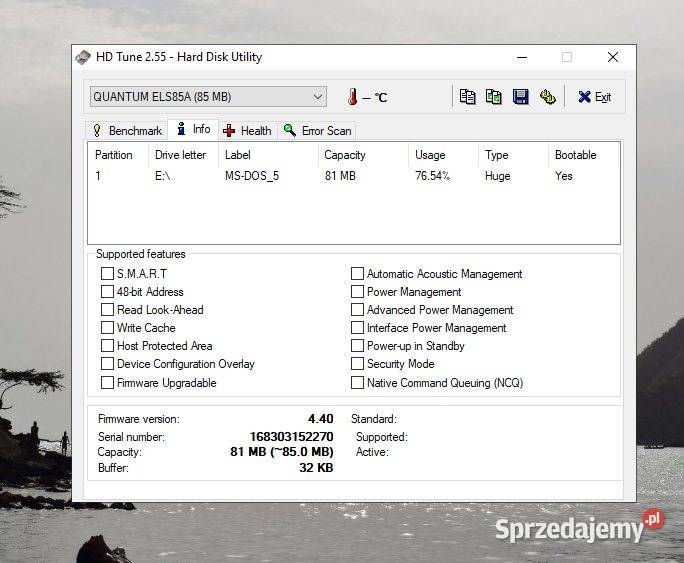Click the Huge partition type cell
Viewport: 684px width, 563px height.
coord(498,176)
